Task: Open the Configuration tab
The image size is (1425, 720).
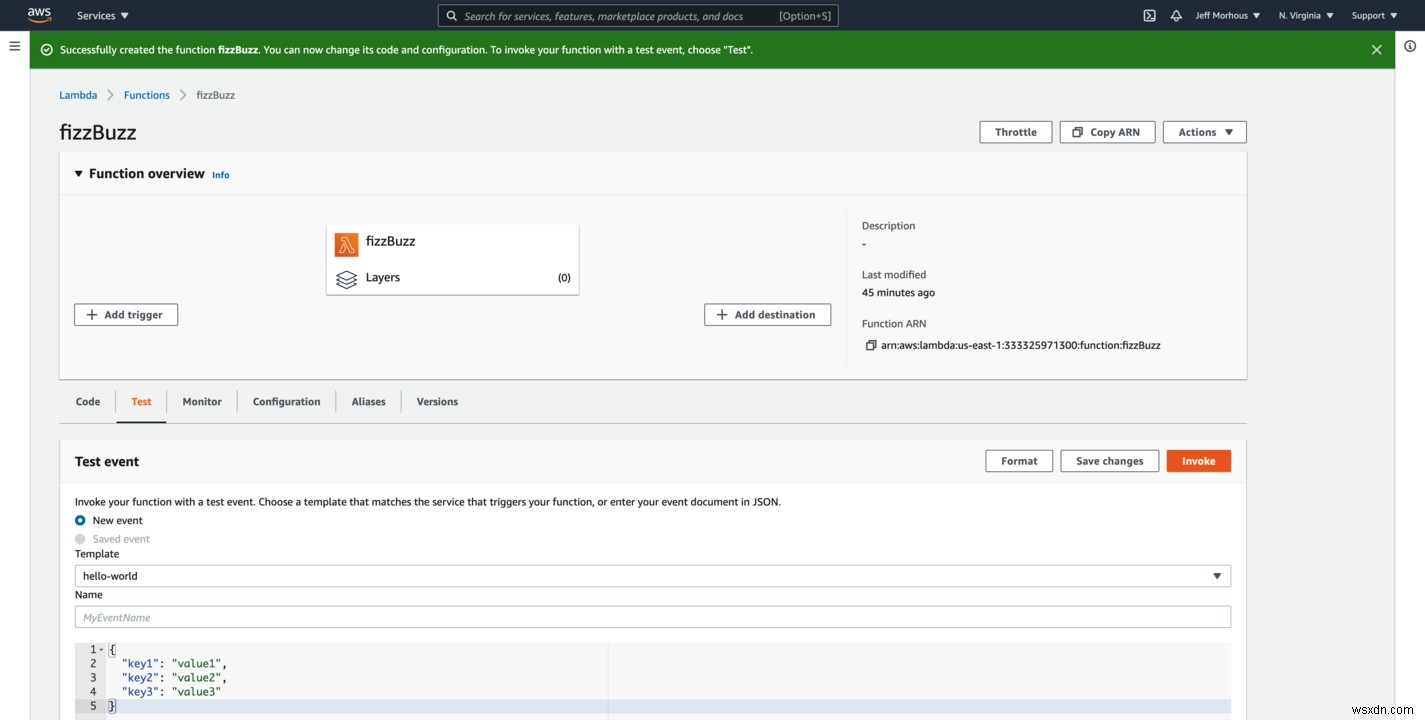Action: point(286,401)
